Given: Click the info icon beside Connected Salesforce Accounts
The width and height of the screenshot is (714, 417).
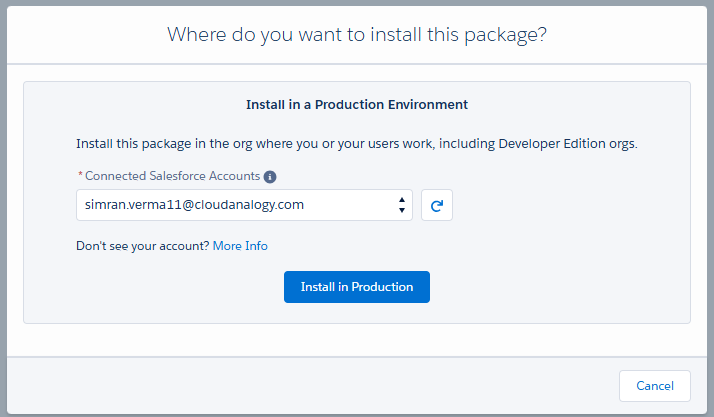Looking at the screenshot, I should (270, 176).
